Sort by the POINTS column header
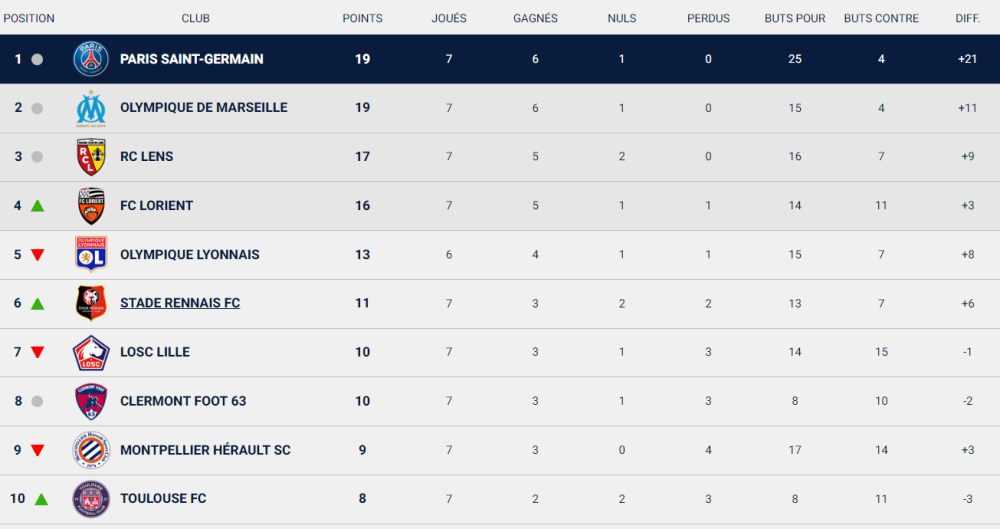Image resolution: width=1000 pixels, height=529 pixels. (x=362, y=19)
